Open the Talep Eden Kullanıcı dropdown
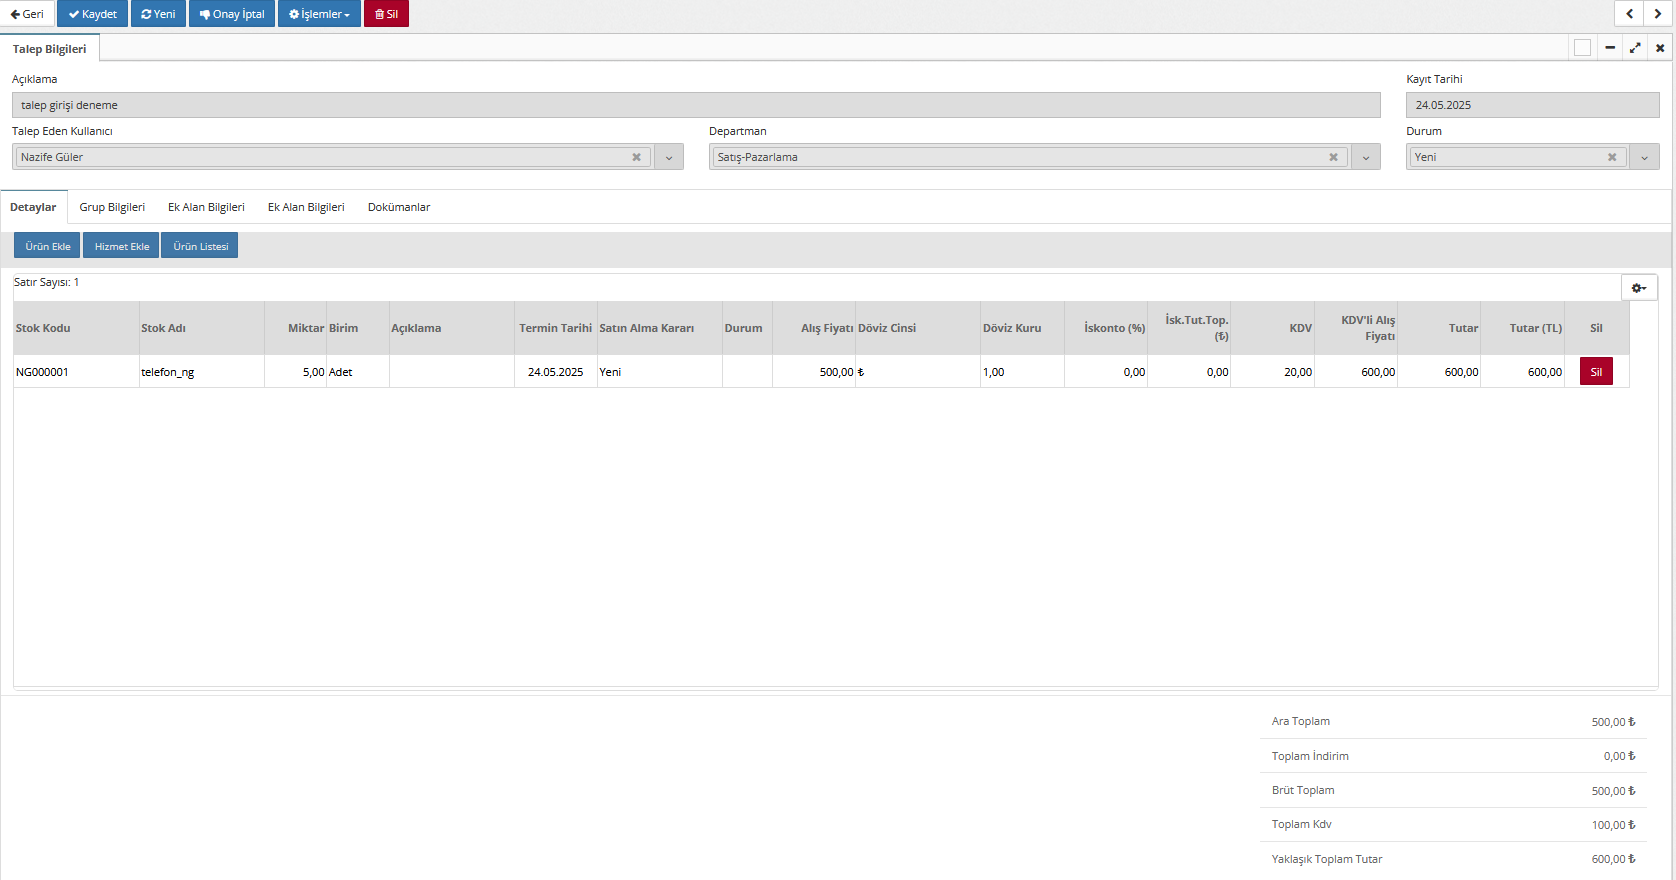 pyautogui.click(x=669, y=157)
